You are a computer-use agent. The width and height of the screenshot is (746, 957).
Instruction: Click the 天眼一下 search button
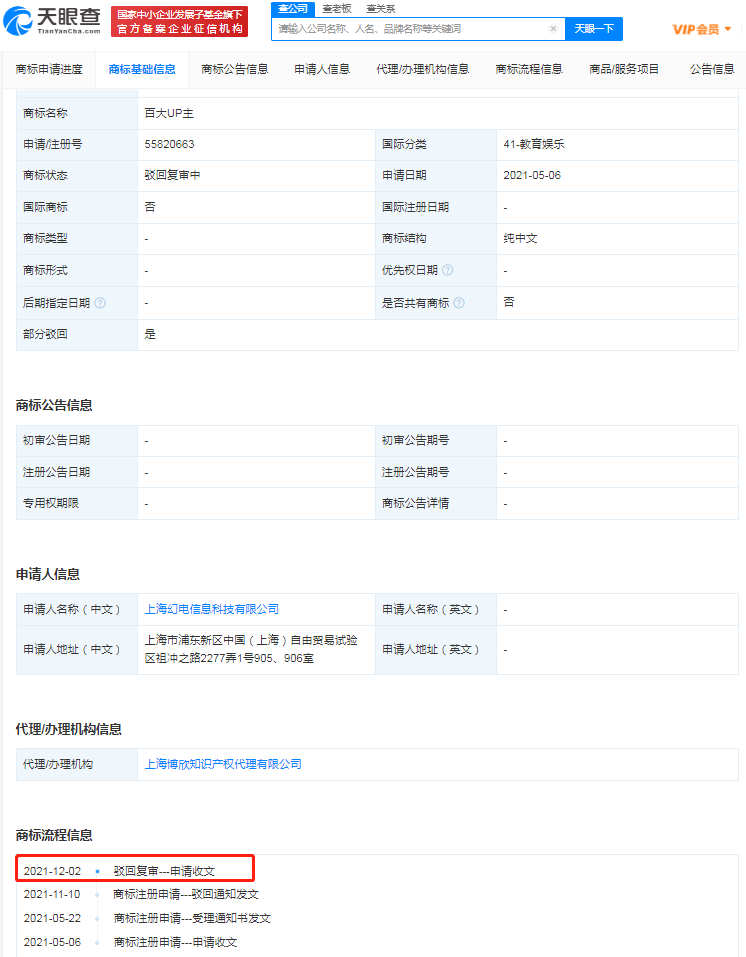click(x=594, y=29)
